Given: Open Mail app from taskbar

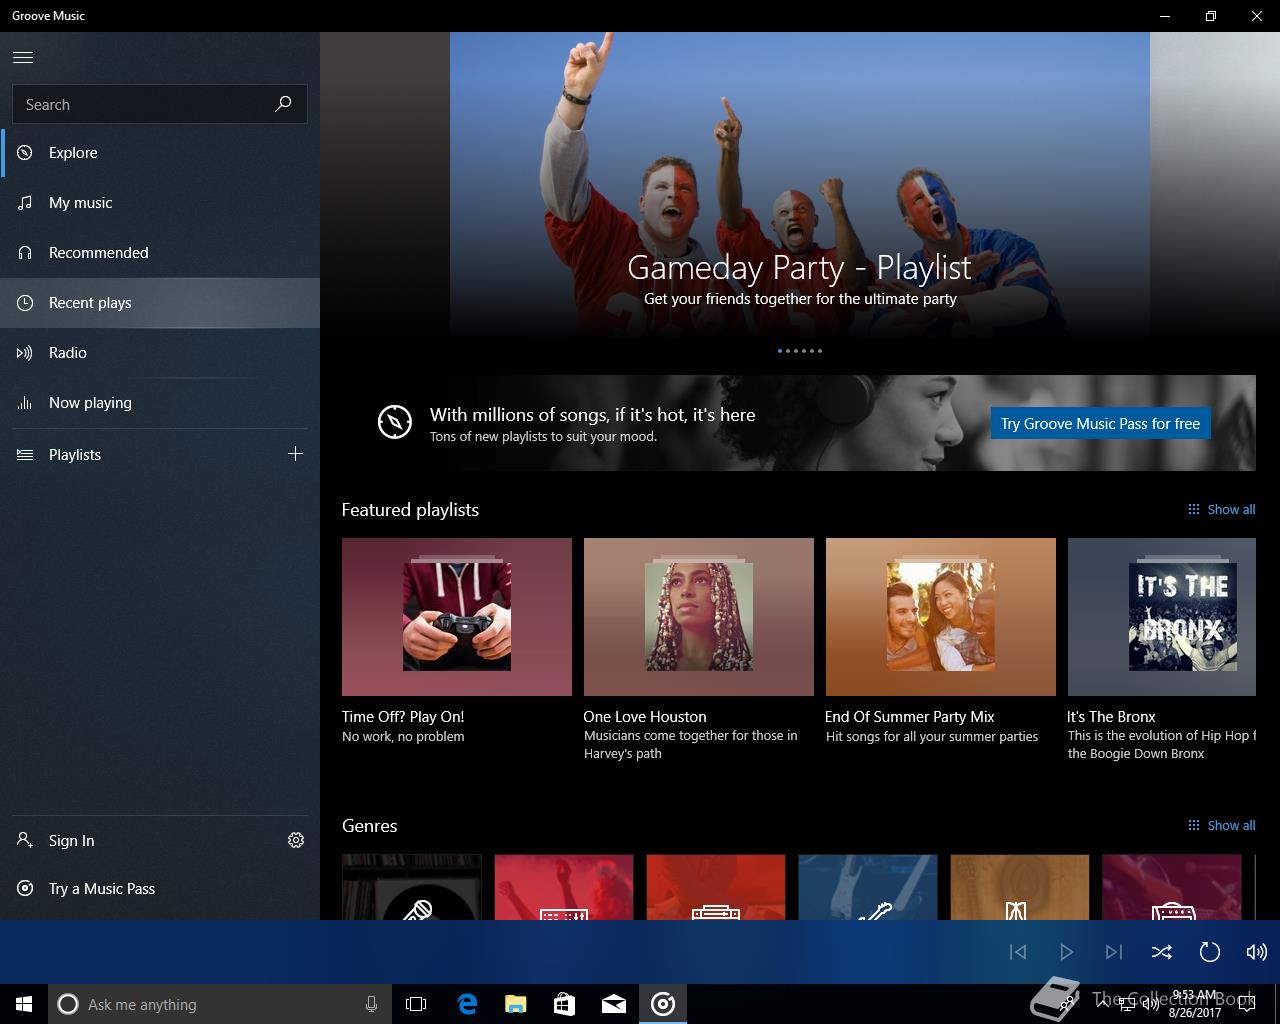Looking at the screenshot, I should click(614, 1004).
